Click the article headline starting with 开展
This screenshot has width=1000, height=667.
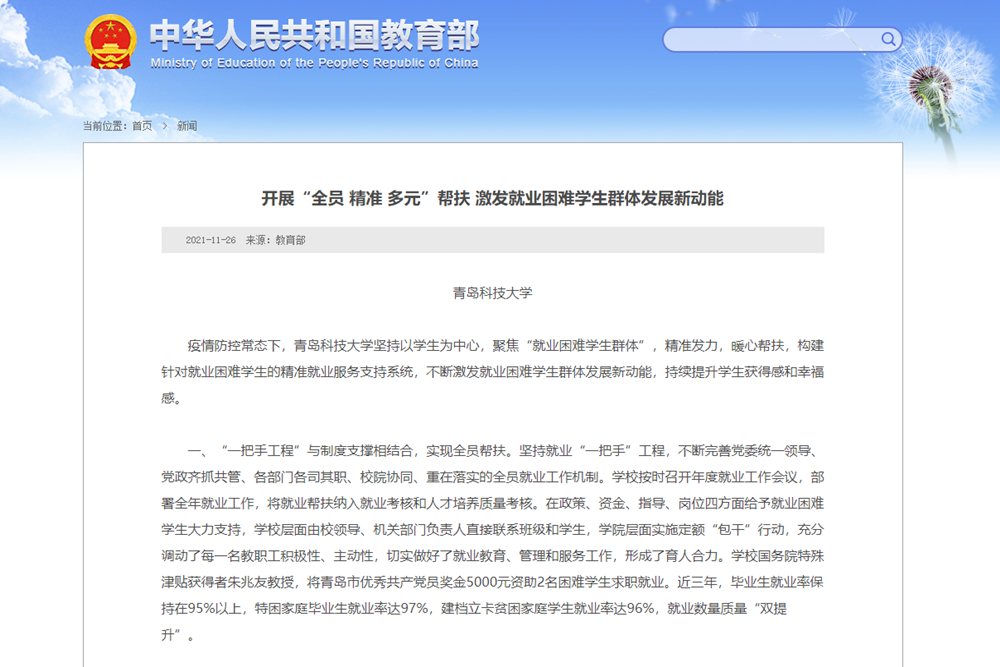point(492,198)
